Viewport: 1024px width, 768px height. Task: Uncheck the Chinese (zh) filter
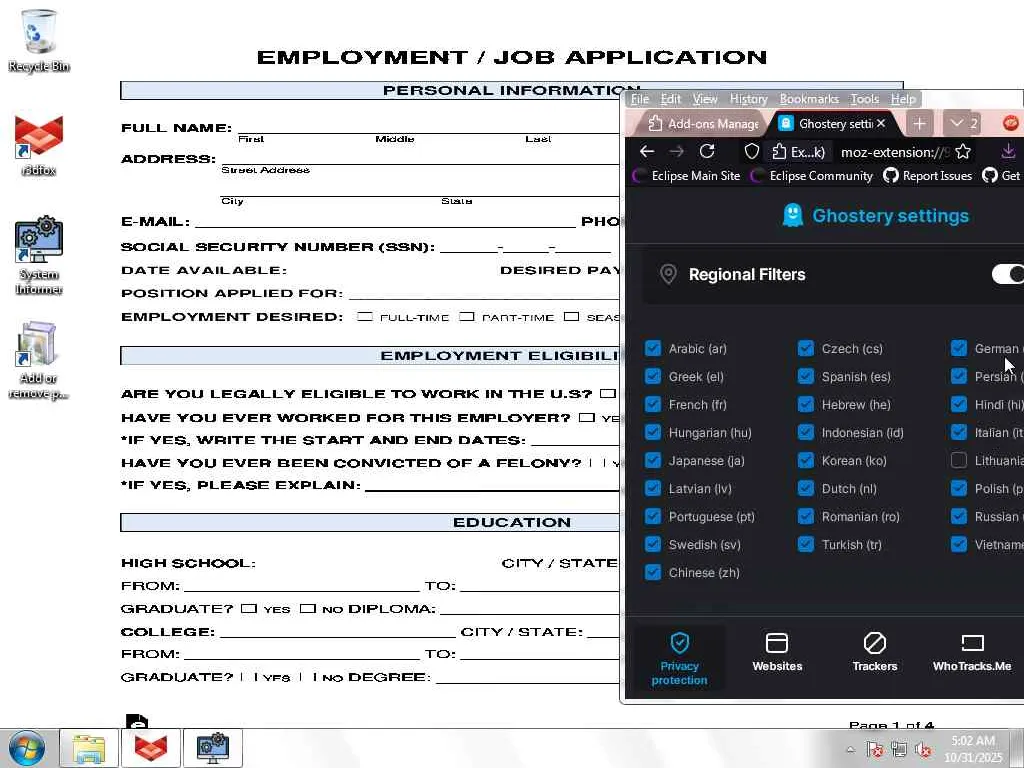coord(652,573)
